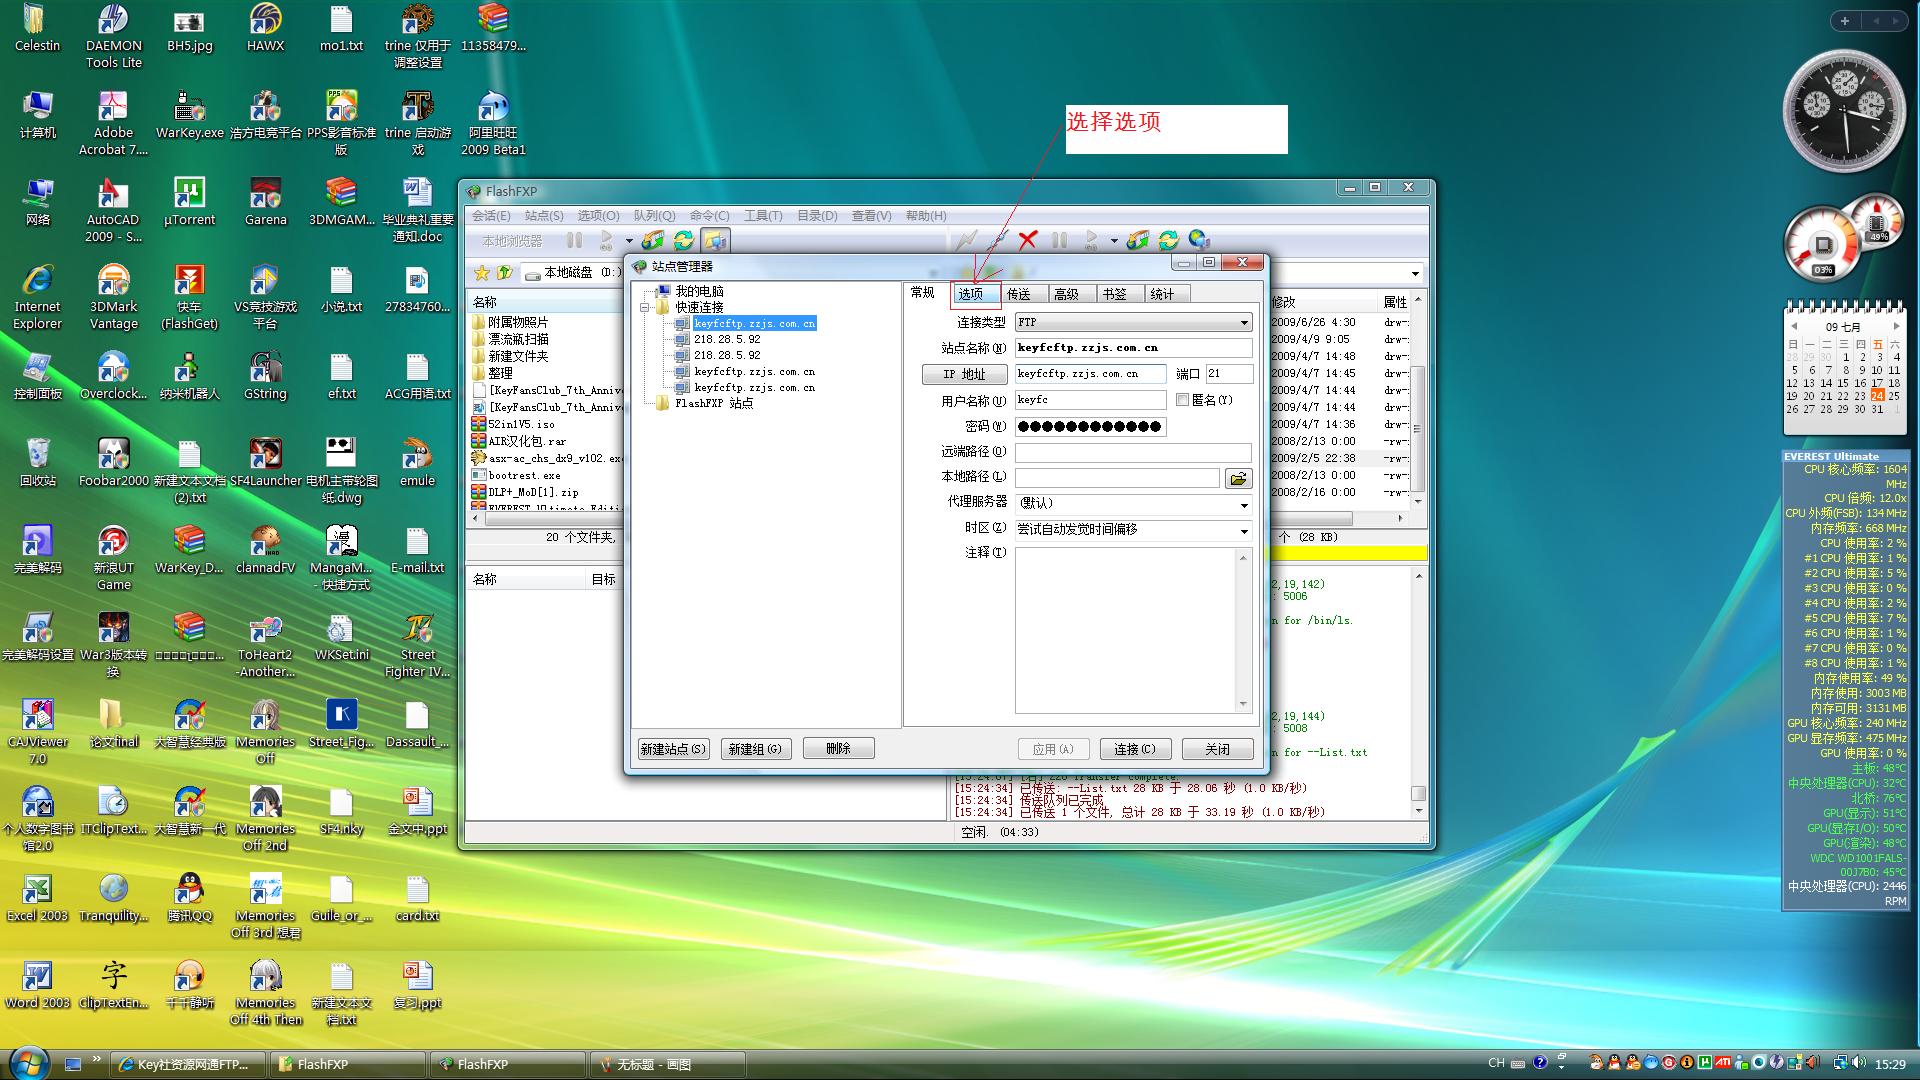Click the folder browse icon beside local path
Viewport: 1920px width, 1080px height.
pyautogui.click(x=1239, y=478)
